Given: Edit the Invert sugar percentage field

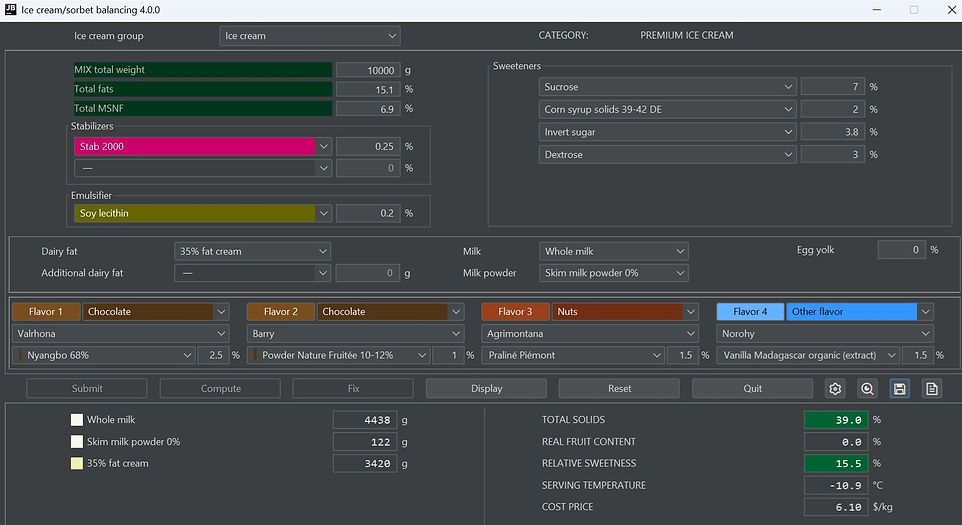Looking at the screenshot, I should coord(833,132).
